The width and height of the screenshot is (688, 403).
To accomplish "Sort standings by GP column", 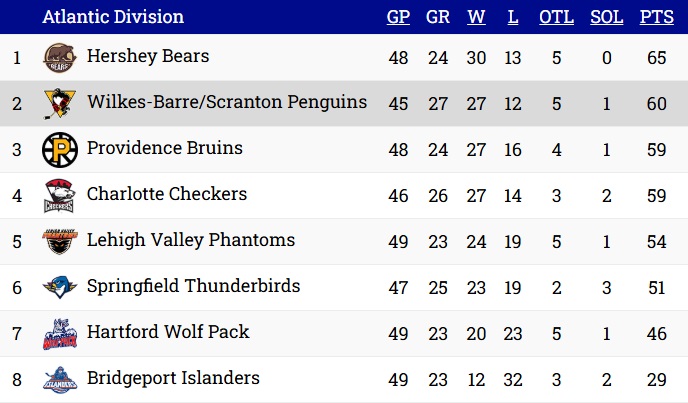I will click(x=398, y=17).
